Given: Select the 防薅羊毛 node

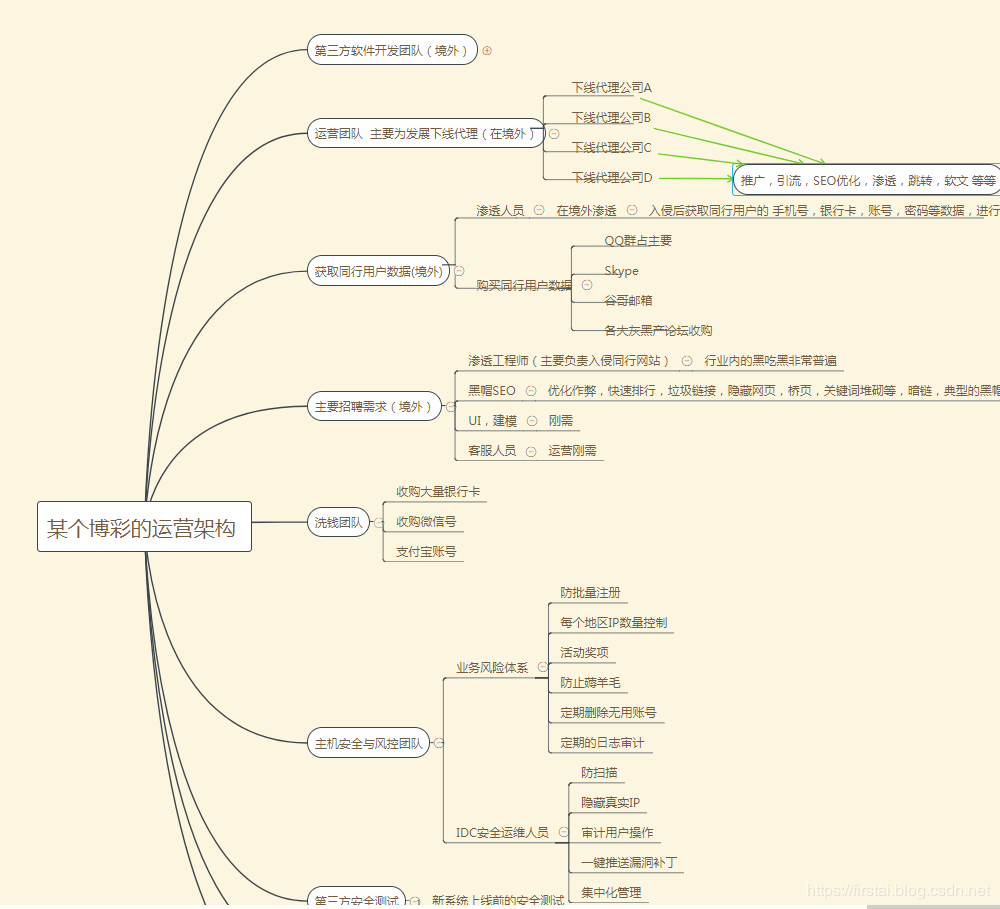Looking at the screenshot, I should 590,683.
